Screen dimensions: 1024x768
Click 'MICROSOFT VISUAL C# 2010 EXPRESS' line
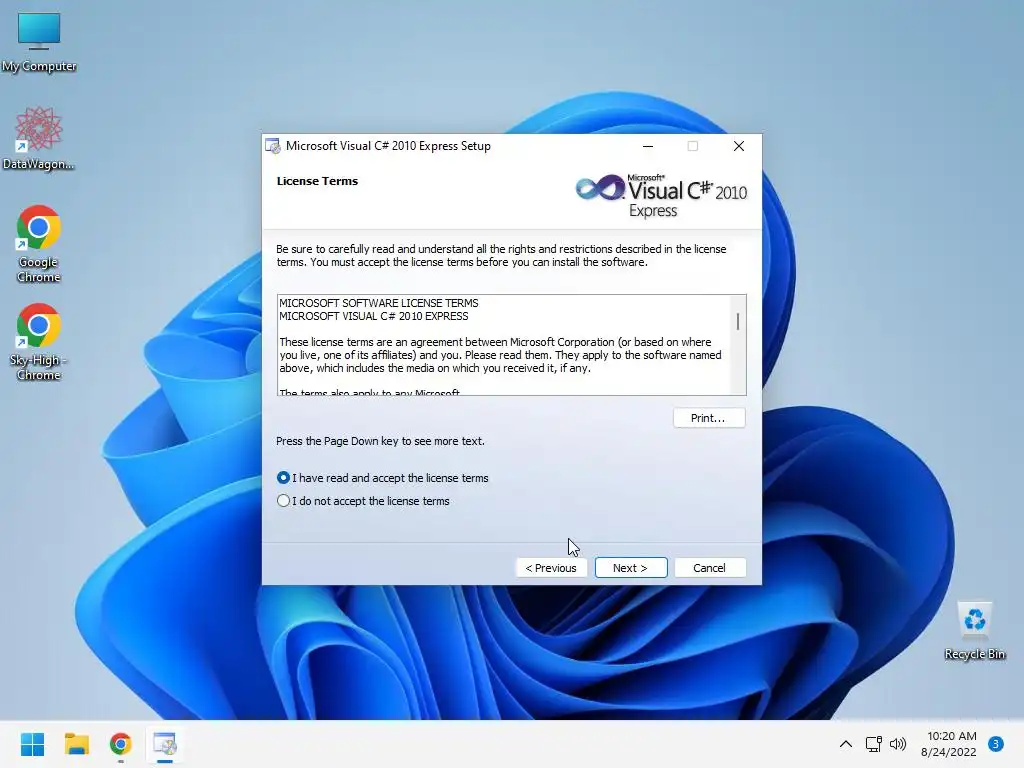tap(374, 316)
